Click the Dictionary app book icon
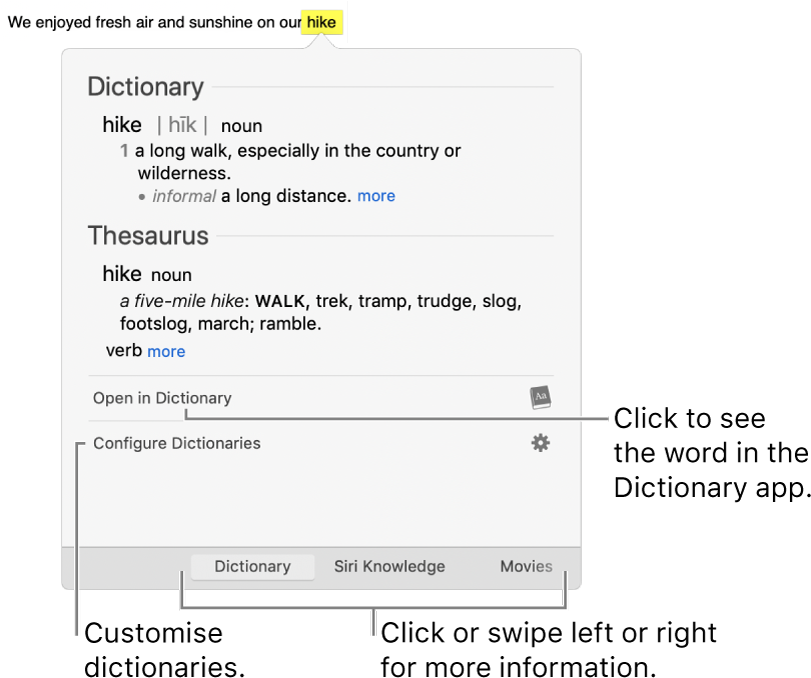Image resolution: width=811 pixels, height=678 pixels. pos(540,397)
